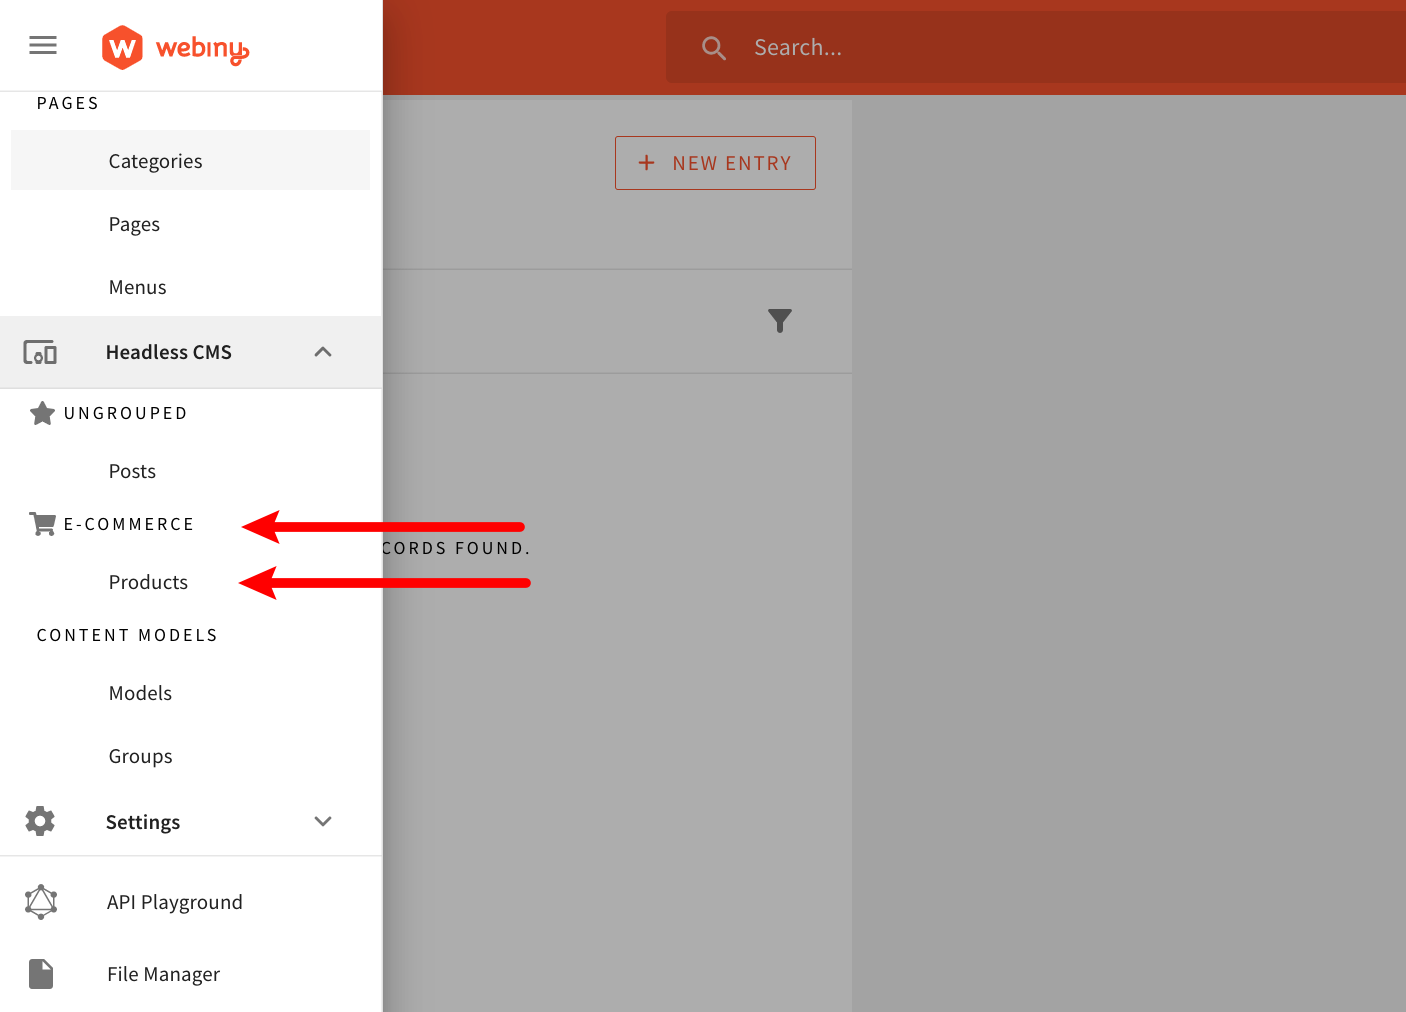The height and width of the screenshot is (1012, 1406).
Task: Click the Headless CMS devices icon
Action: [40, 352]
